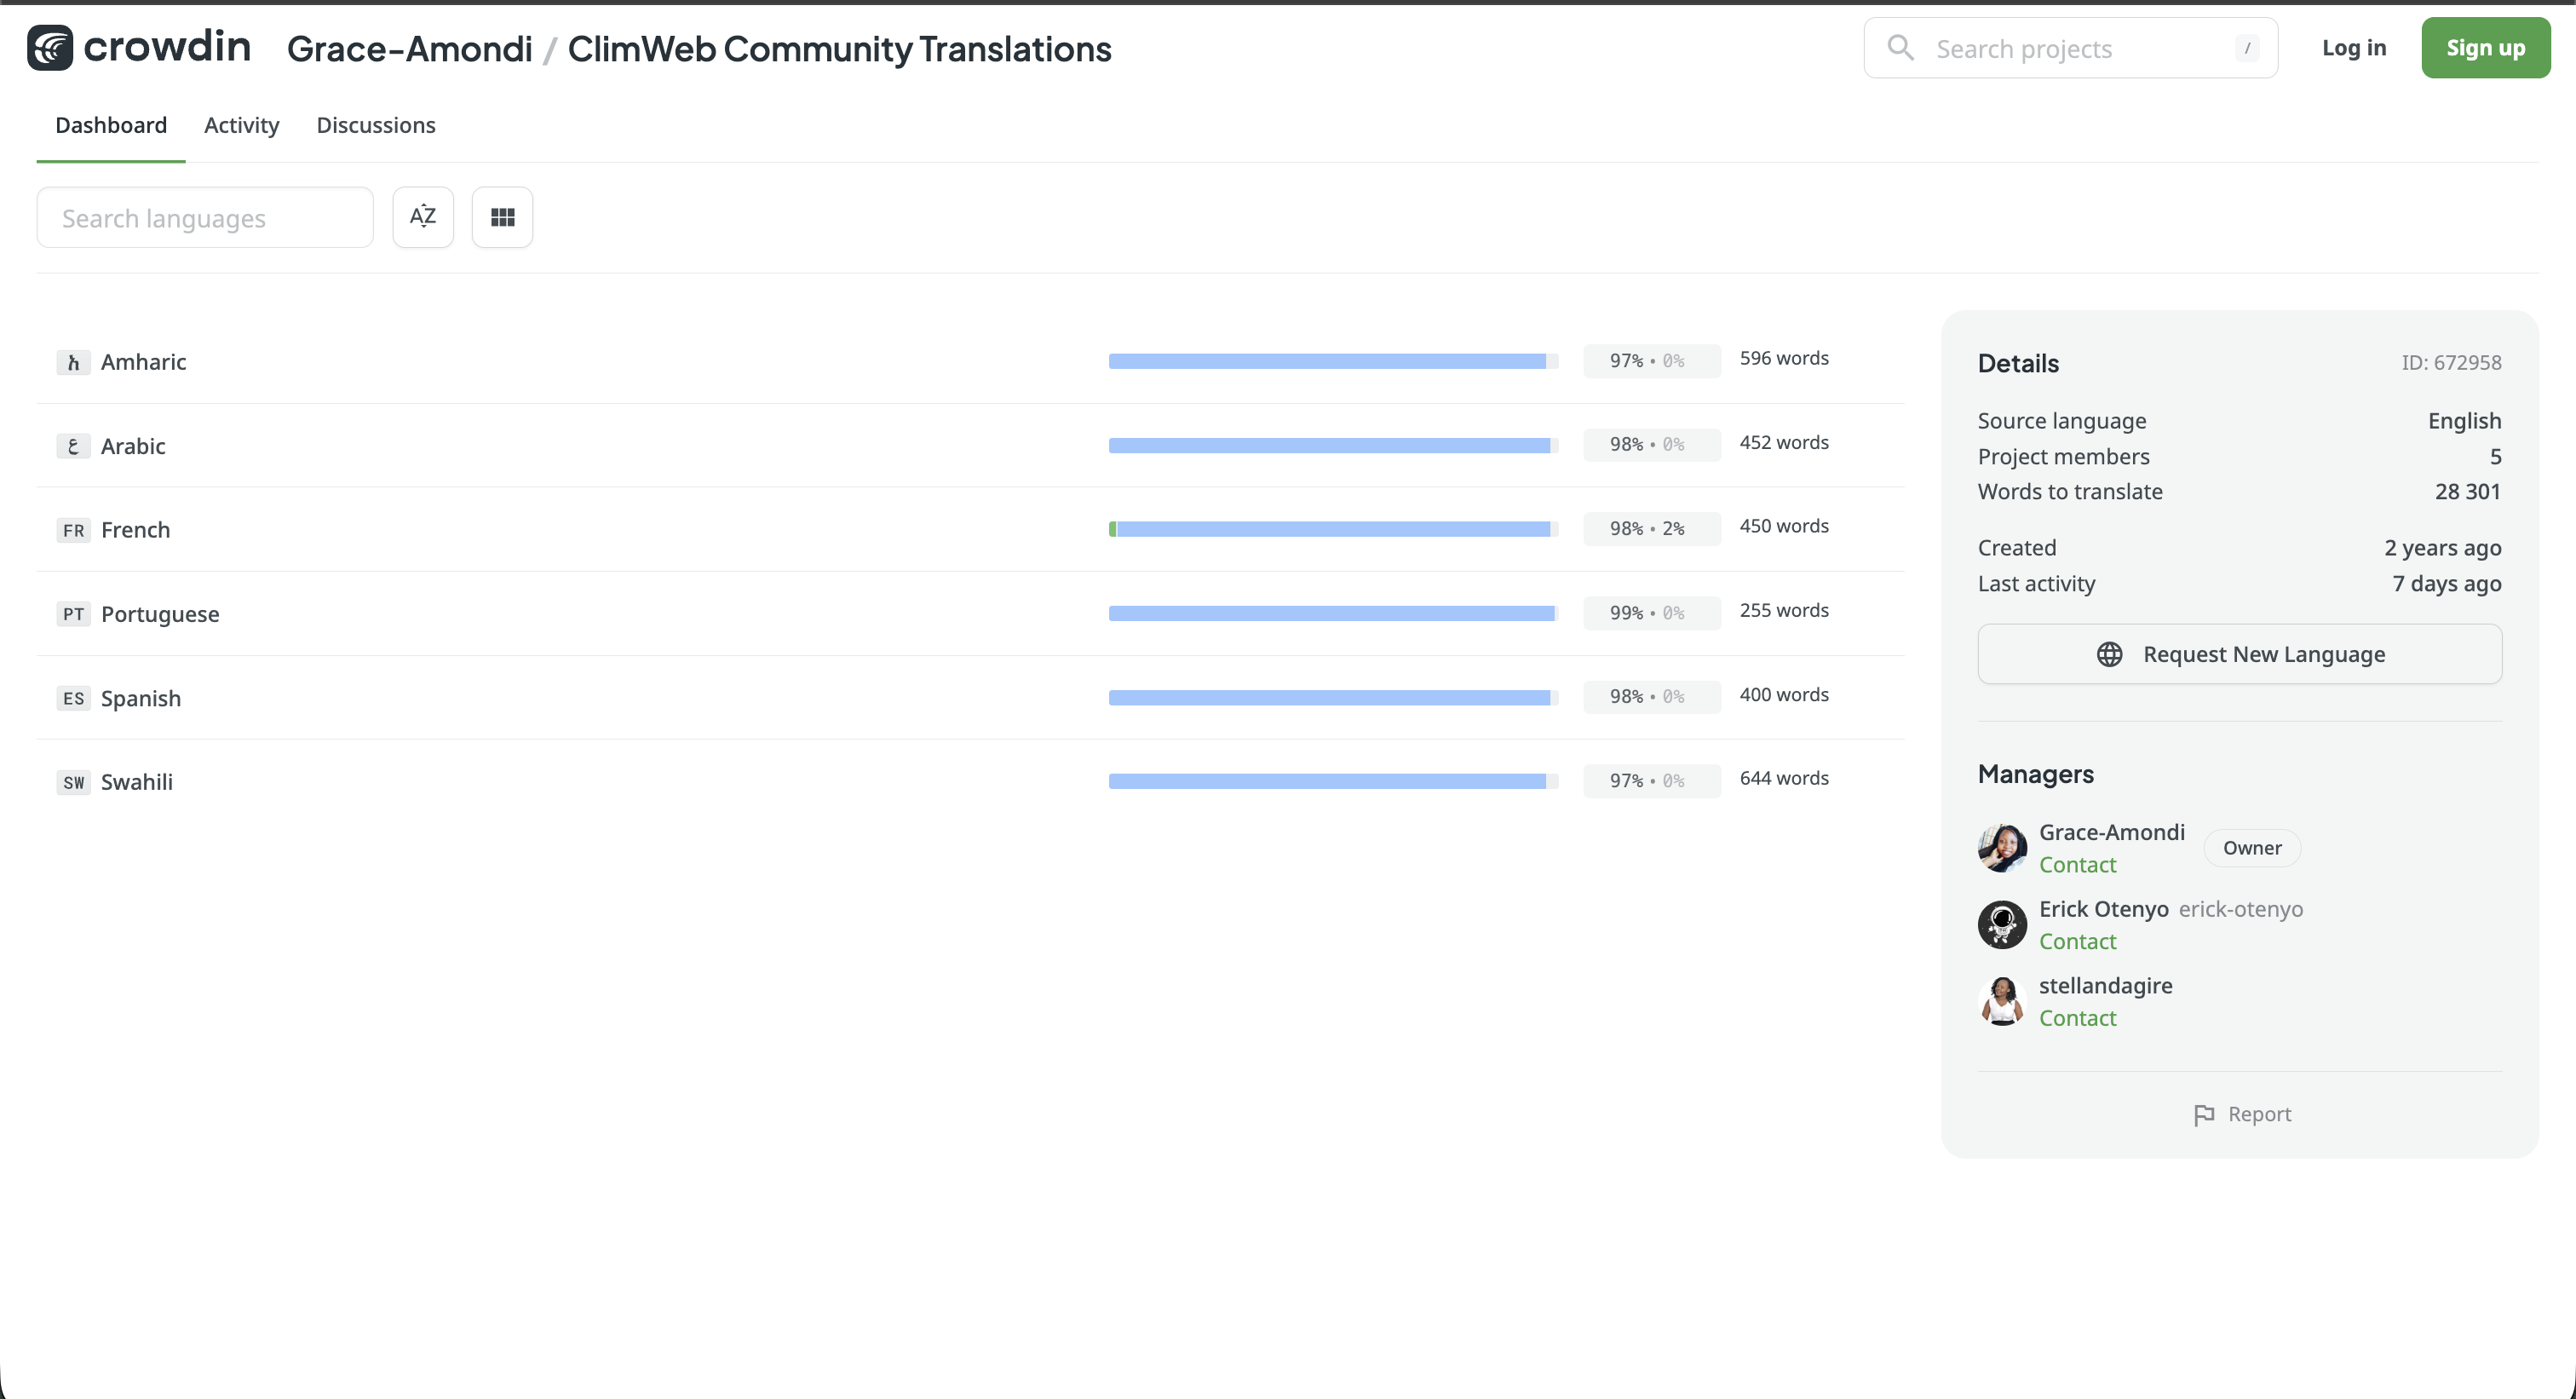This screenshot has width=2576, height=1399.
Task: Click the Portuguese progress bar
Action: pos(1333,613)
